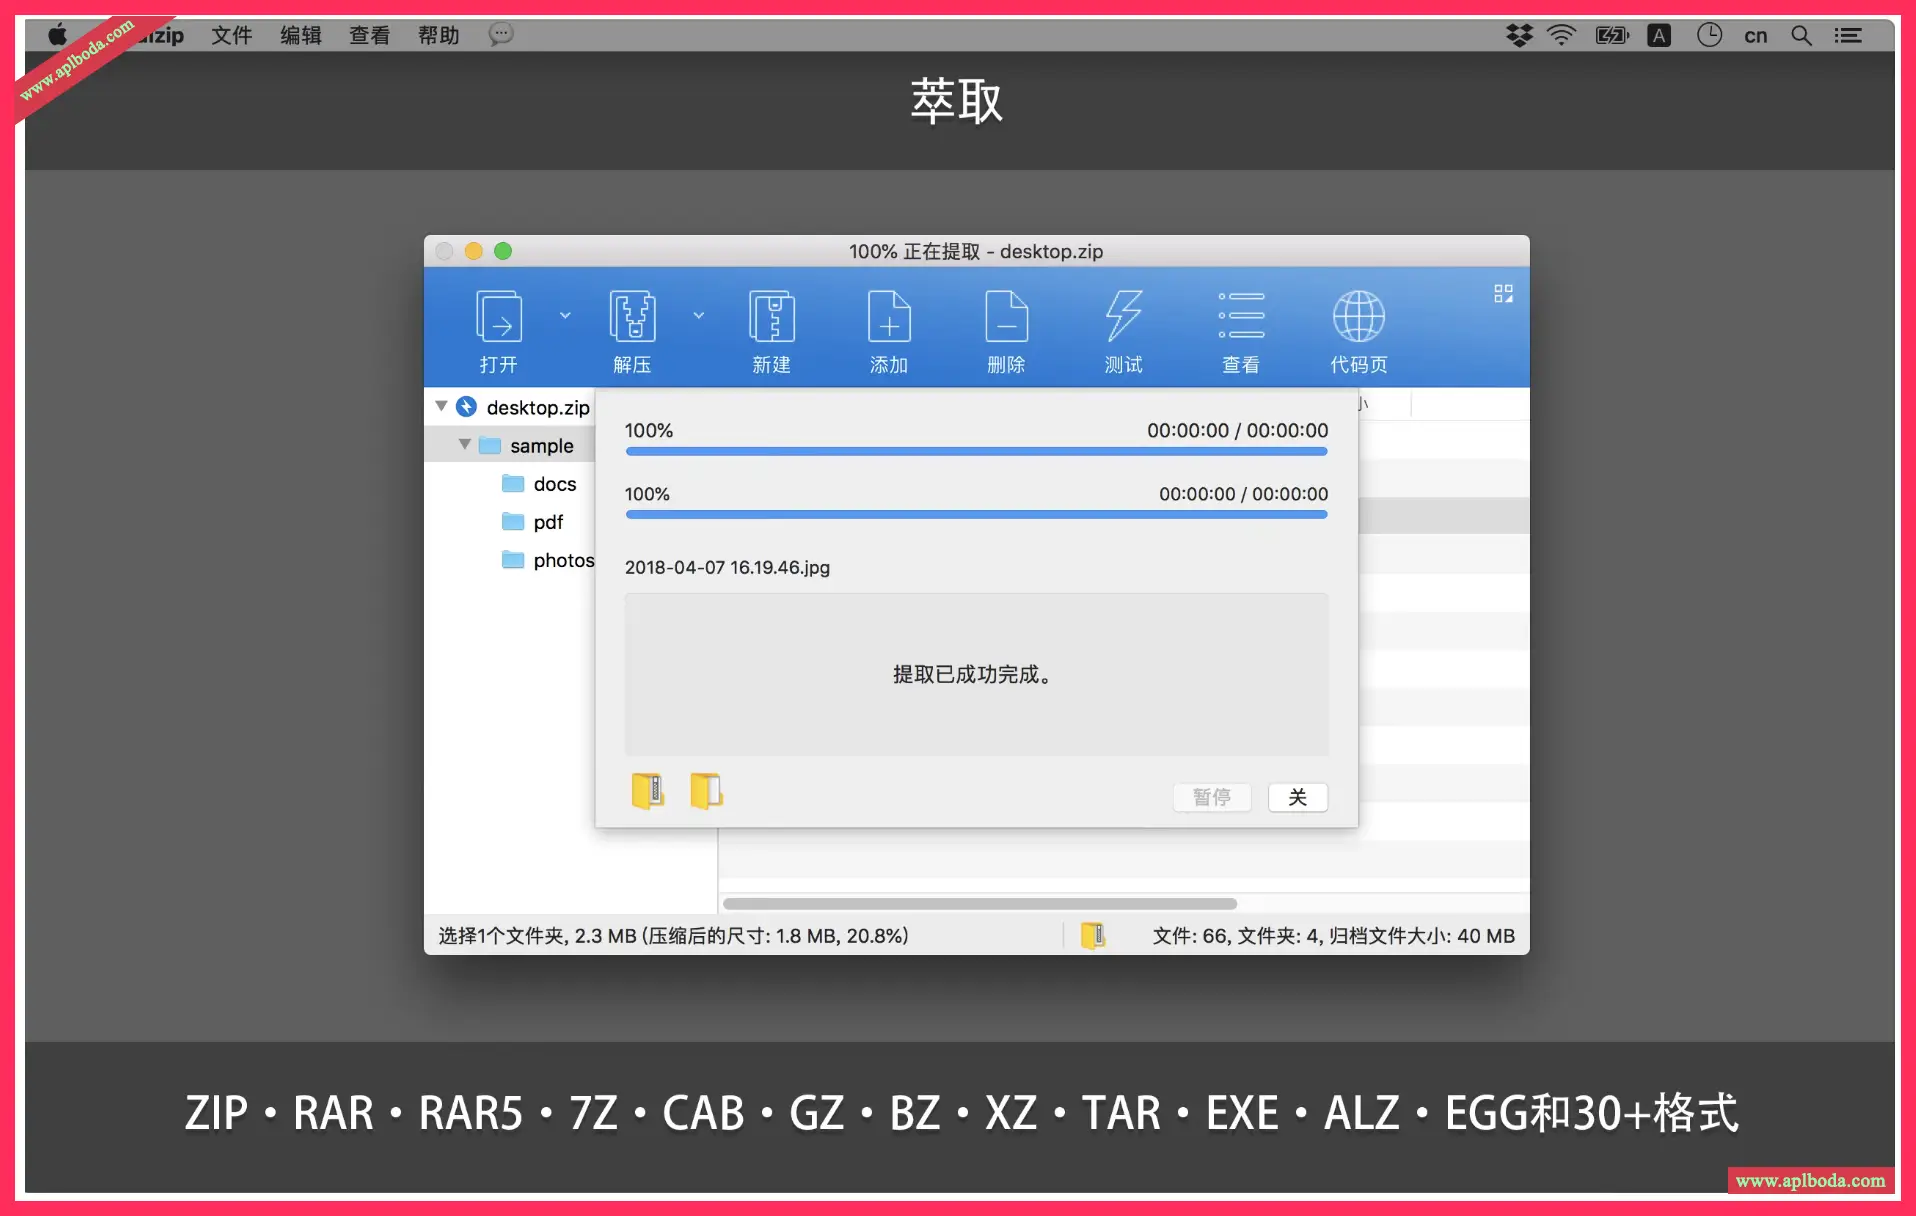Click the horizontal scrollbar under the file list
The image size is (1916, 1216).
[980, 904]
